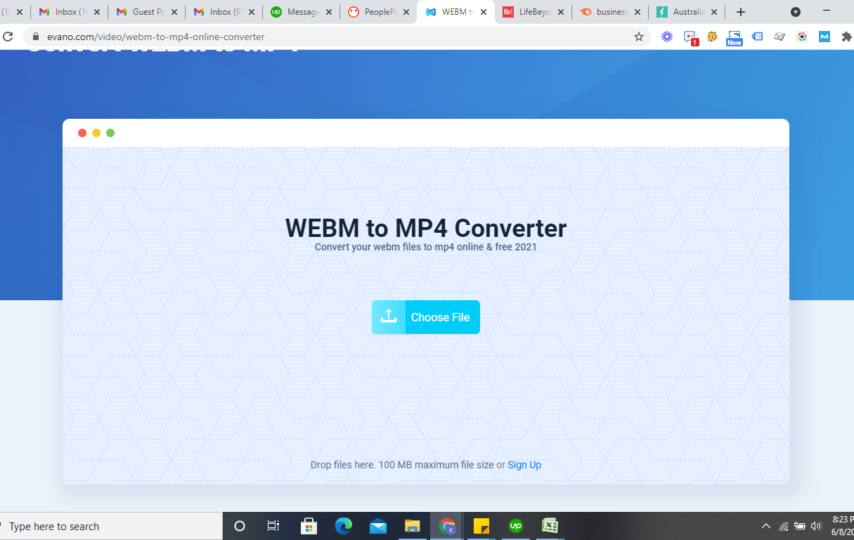Open the tab search dropdown arrow
The image size is (854, 540).
click(x=795, y=12)
